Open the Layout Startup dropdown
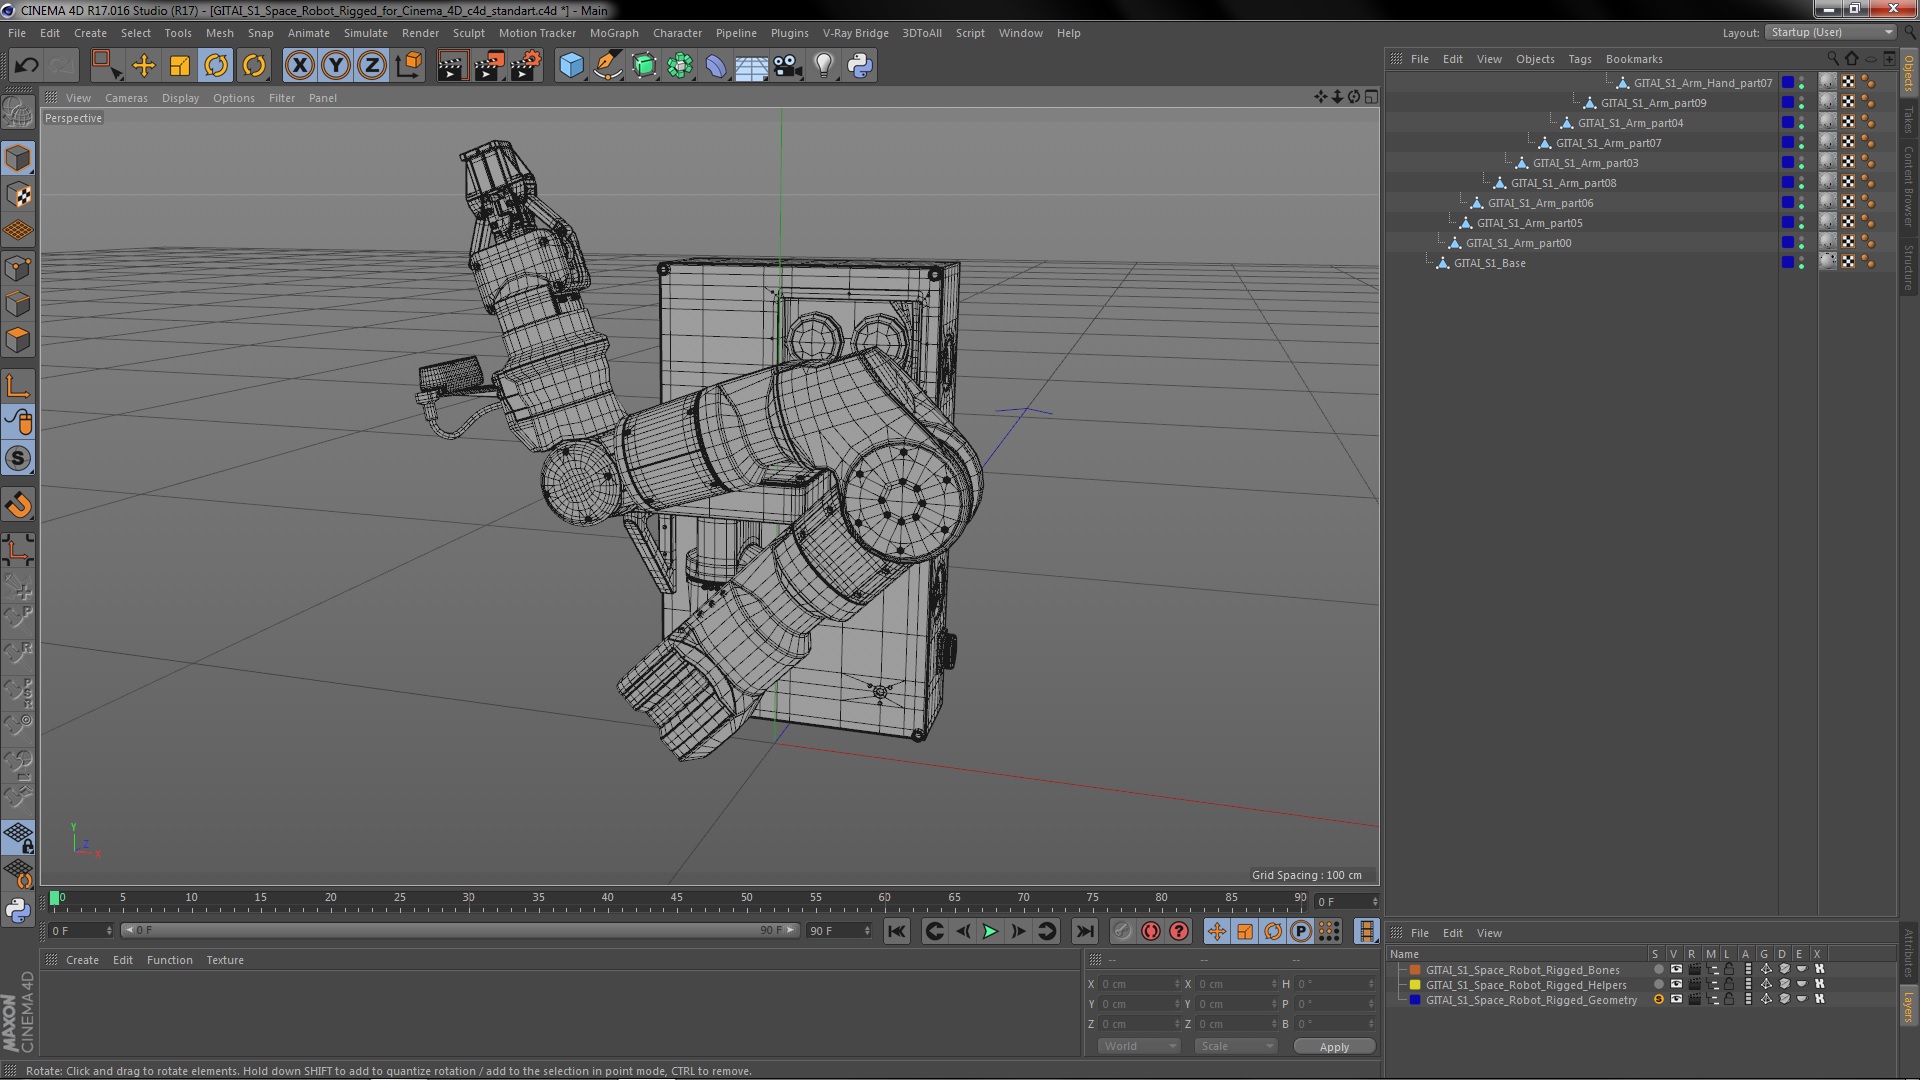The width and height of the screenshot is (1920, 1080). (x=1831, y=33)
